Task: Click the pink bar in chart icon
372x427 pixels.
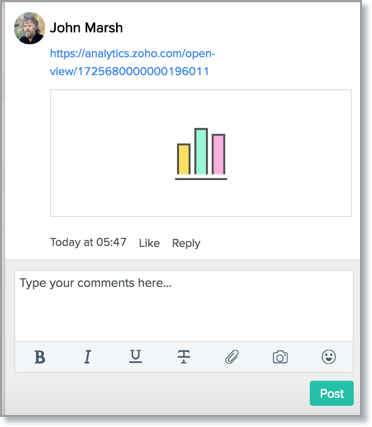Action: (219, 154)
